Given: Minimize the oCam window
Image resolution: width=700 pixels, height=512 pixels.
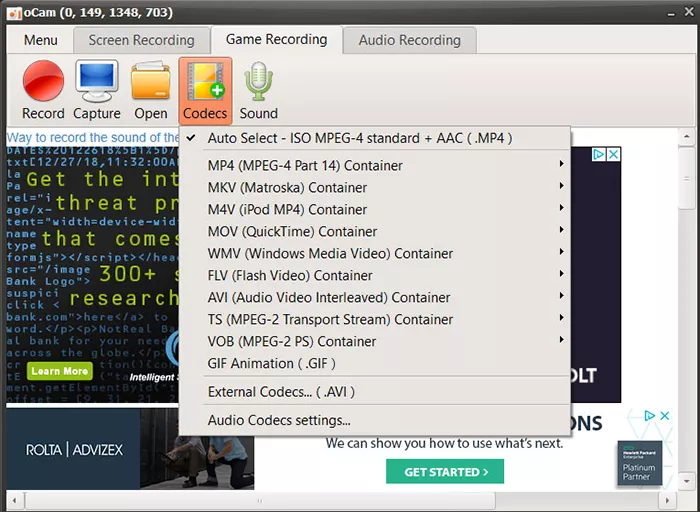Looking at the screenshot, I should [x=671, y=13].
